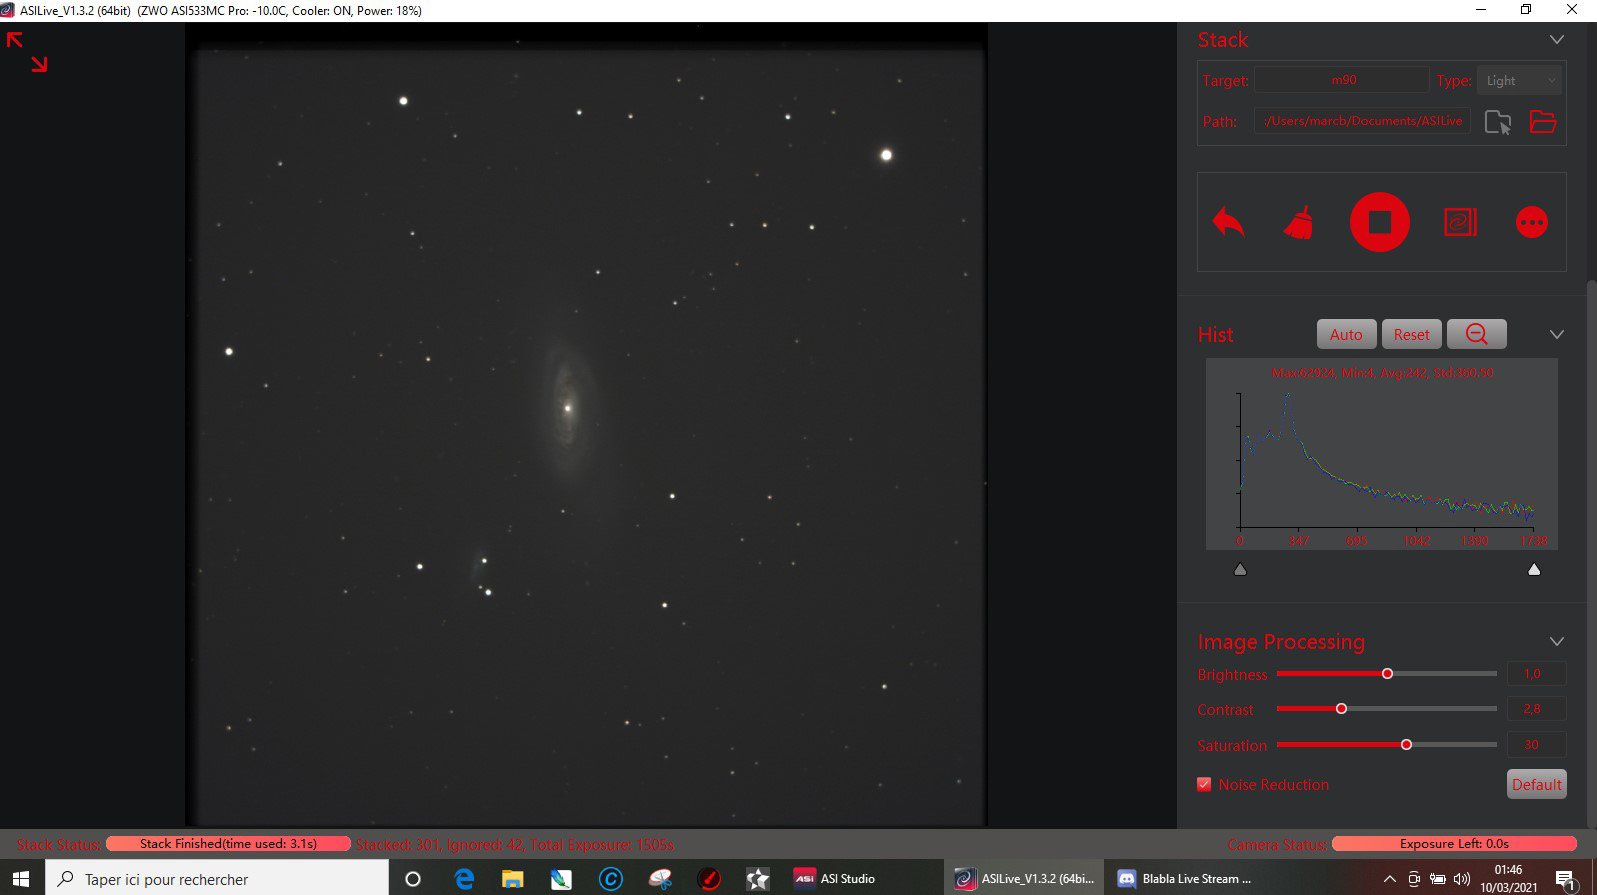Click the select path folder icon
The width and height of the screenshot is (1597, 895).
coord(1498,122)
